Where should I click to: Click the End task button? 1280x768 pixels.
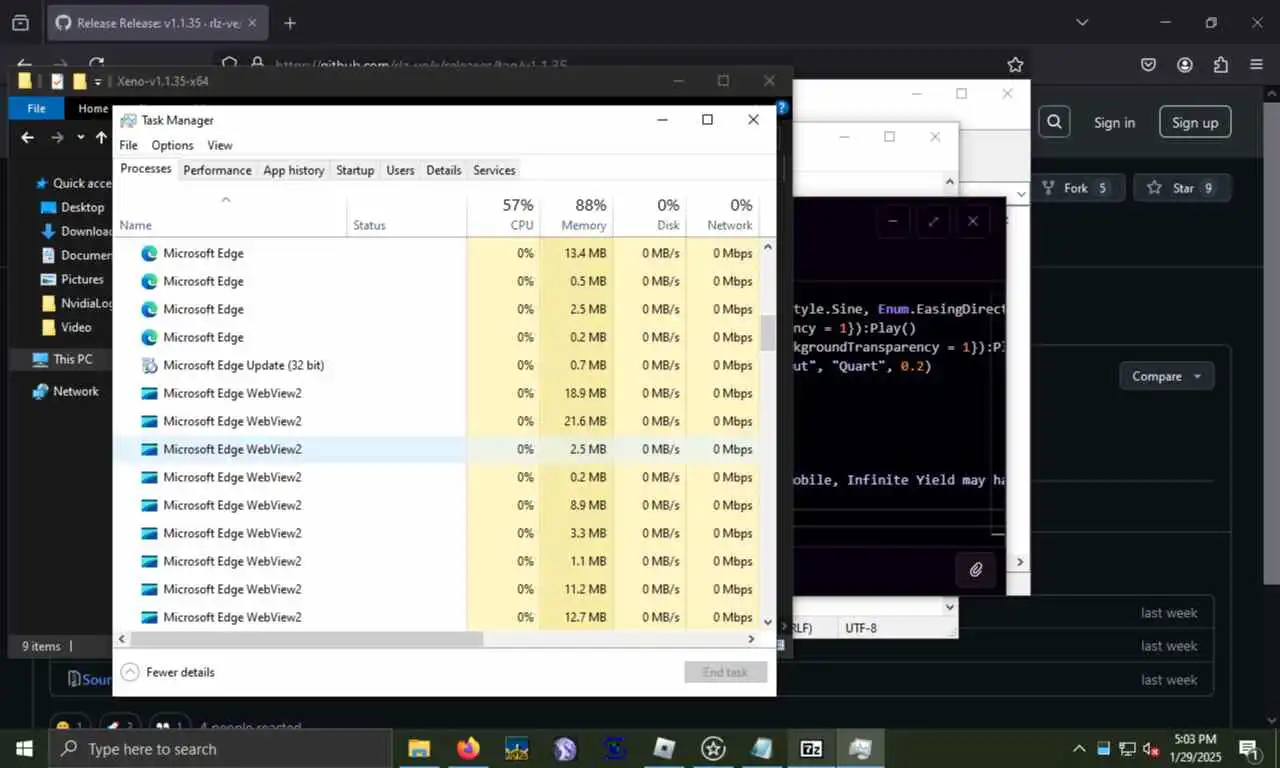(x=725, y=672)
